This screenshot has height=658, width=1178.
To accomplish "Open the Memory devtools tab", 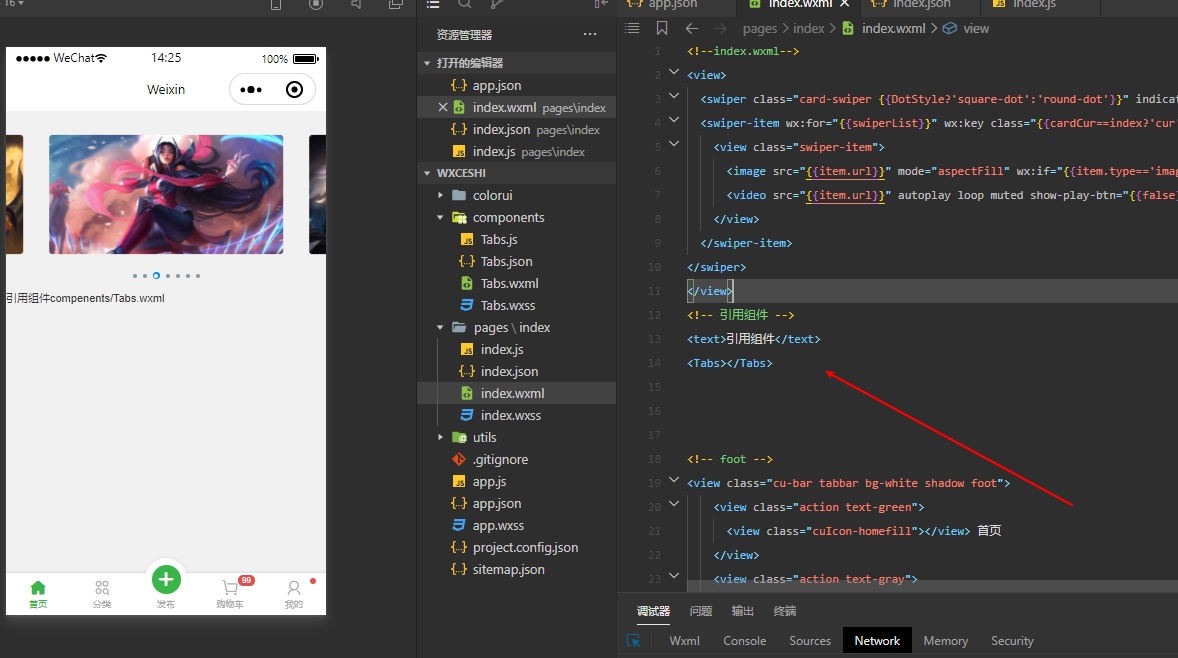I will 945,641.
